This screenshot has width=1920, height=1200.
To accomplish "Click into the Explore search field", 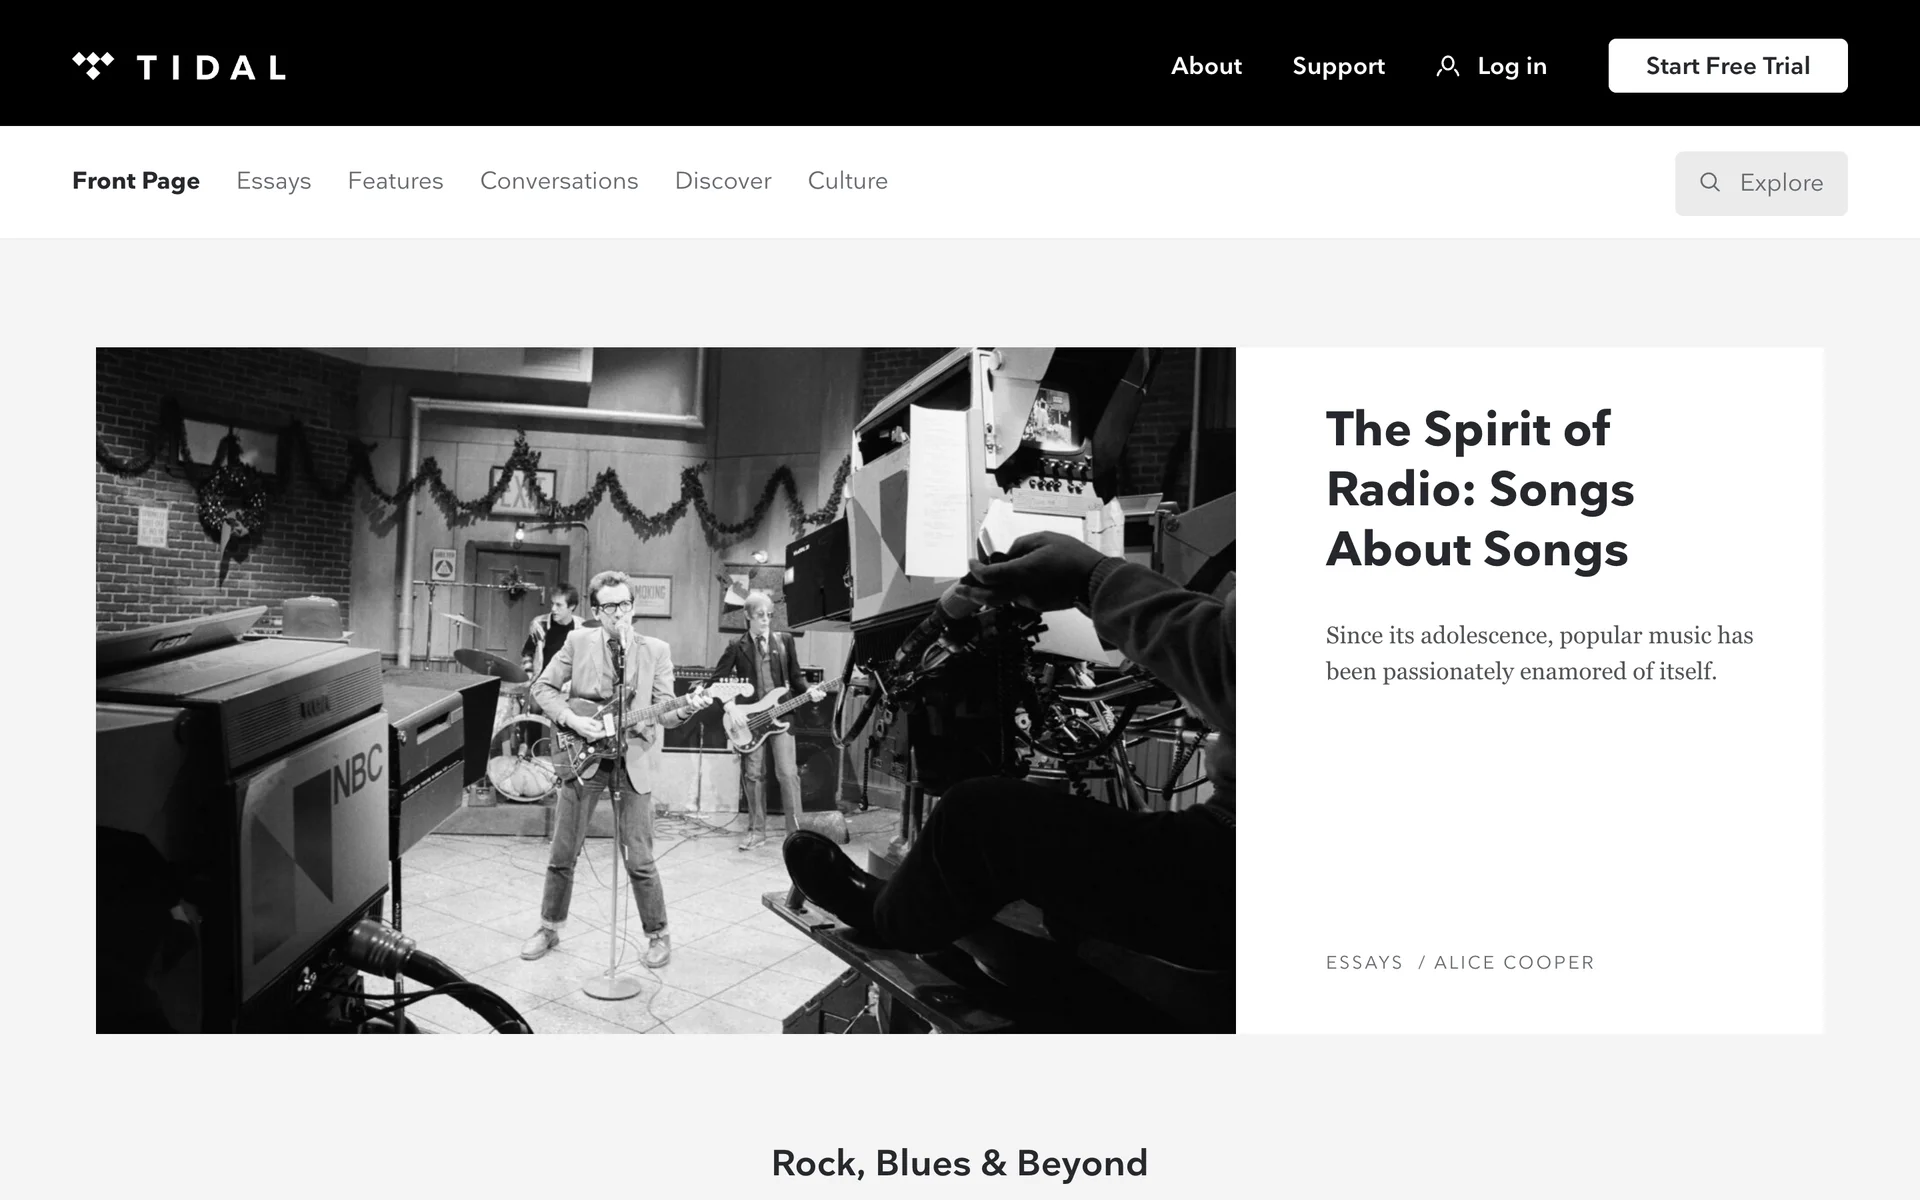I will point(1761,183).
